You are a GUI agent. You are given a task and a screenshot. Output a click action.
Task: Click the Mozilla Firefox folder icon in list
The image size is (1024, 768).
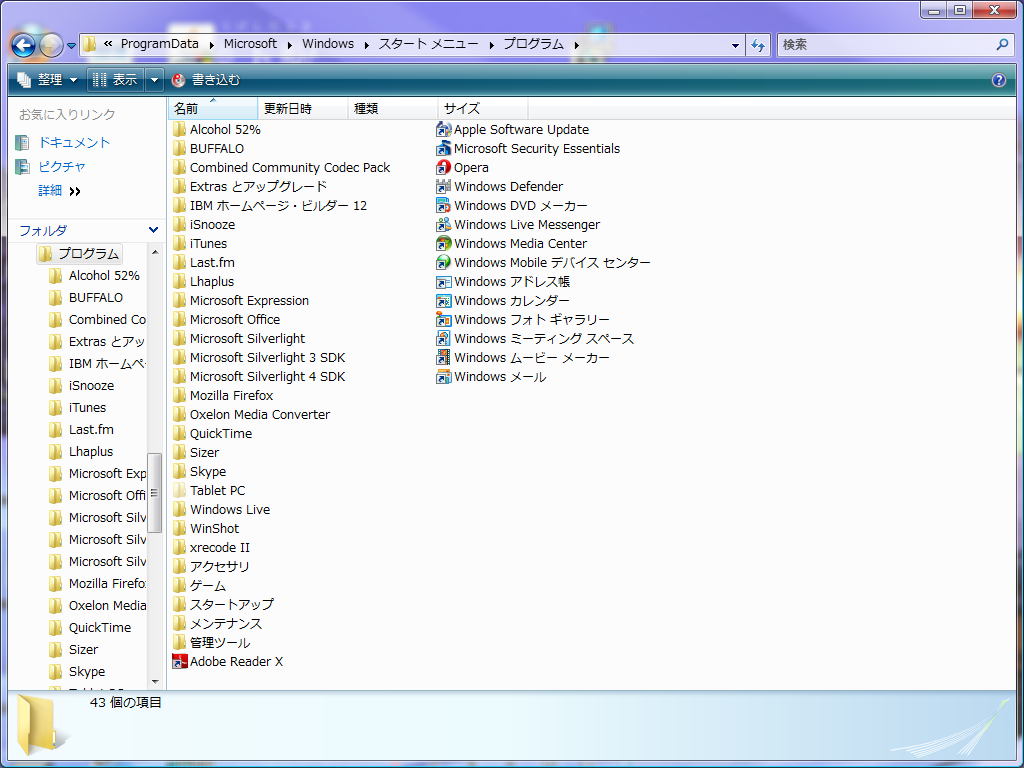[180, 395]
